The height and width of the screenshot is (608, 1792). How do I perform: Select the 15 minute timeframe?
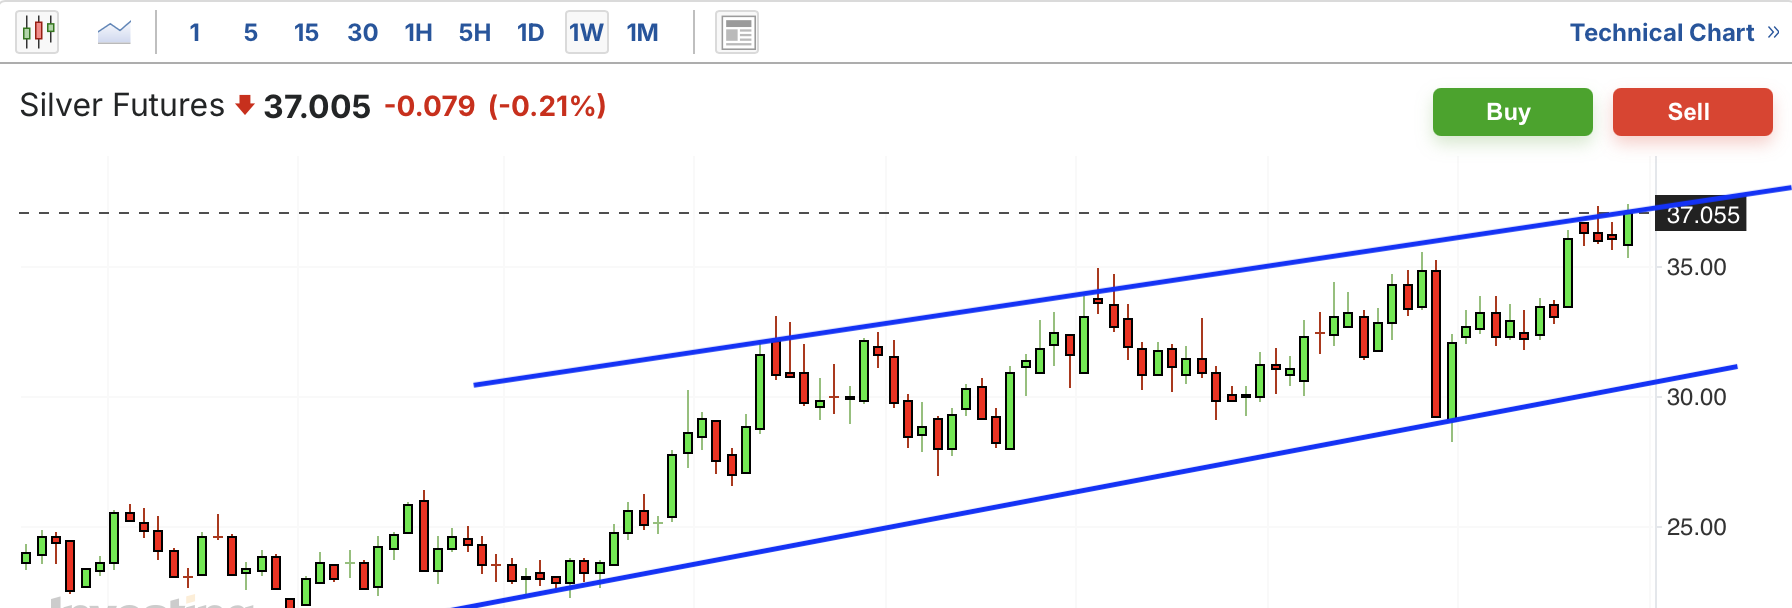(306, 33)
